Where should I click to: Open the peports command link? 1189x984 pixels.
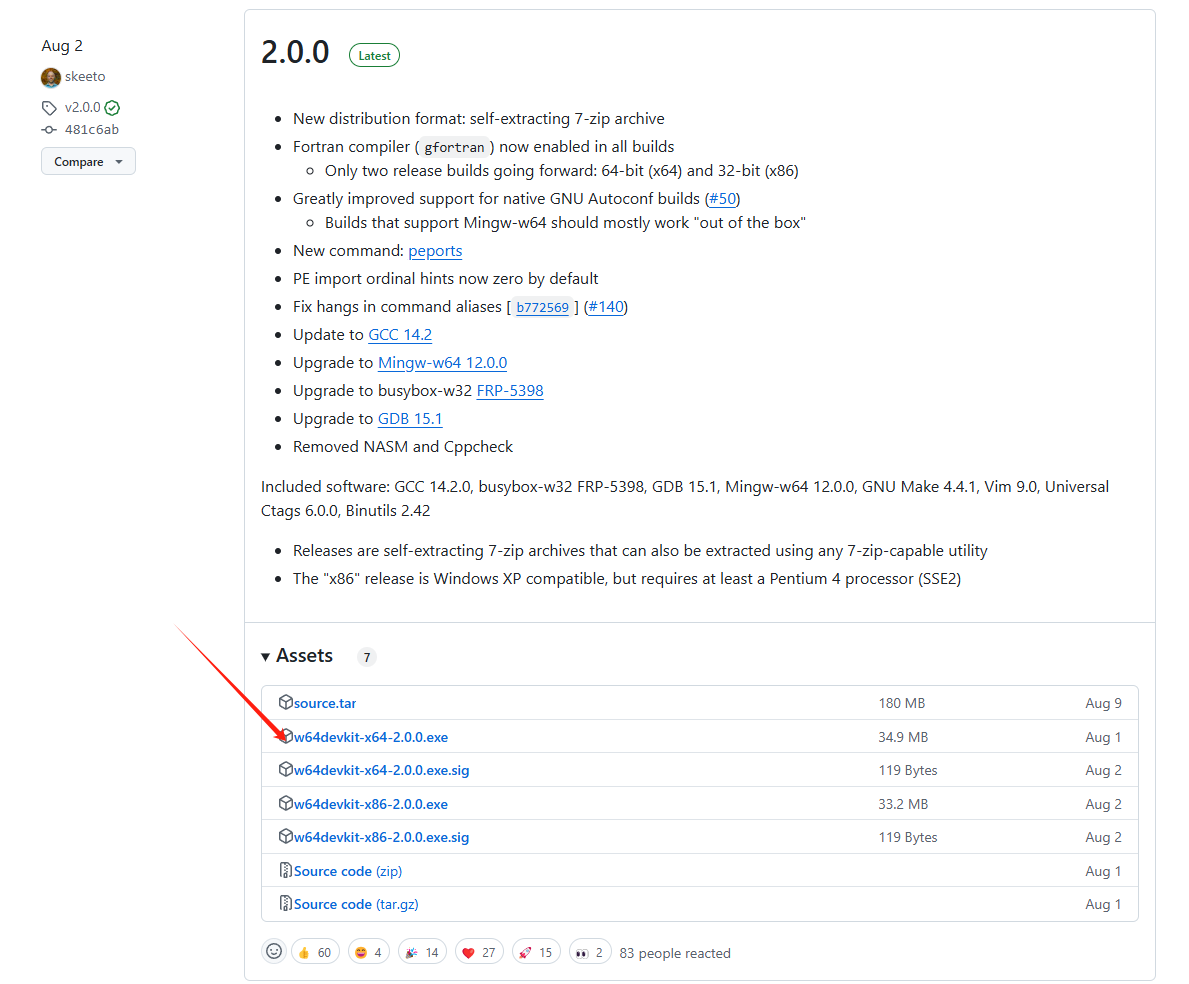pos(435,251)
